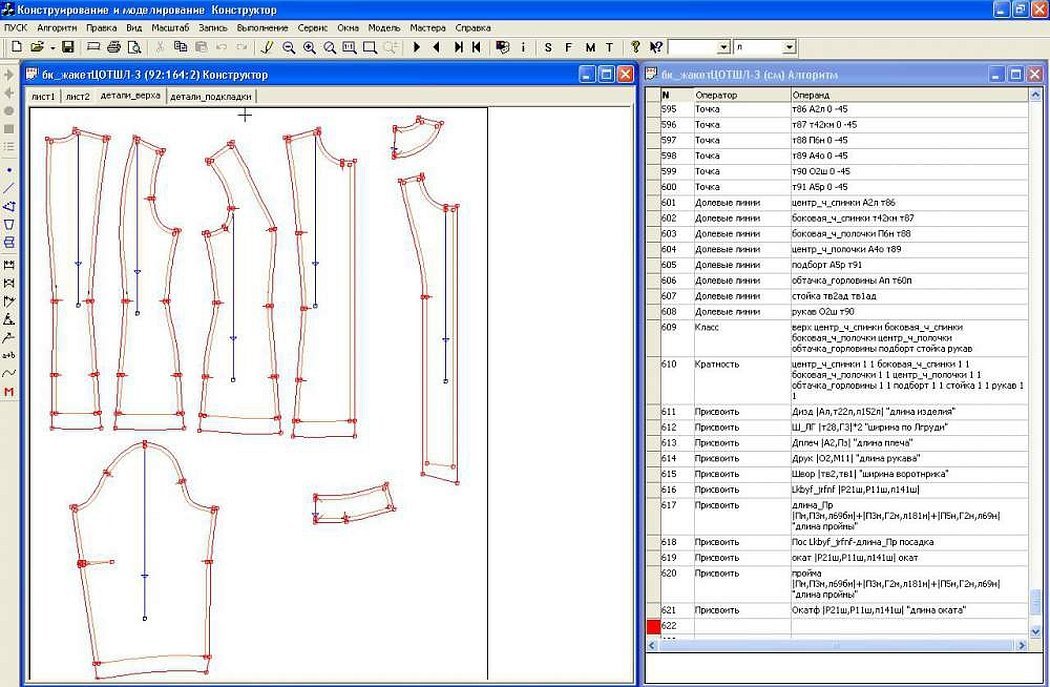Click the Zoom to window rectangle icon
This screenshot has height=687, width=1050.
pyautogui.click(x=370, y=47)
